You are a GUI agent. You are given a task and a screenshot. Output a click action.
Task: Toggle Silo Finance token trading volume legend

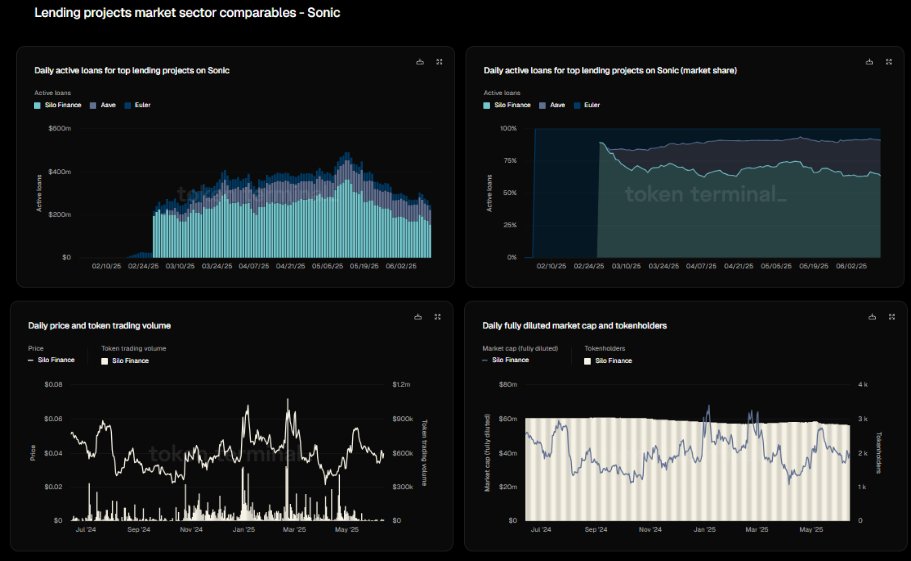click(125, 361)
